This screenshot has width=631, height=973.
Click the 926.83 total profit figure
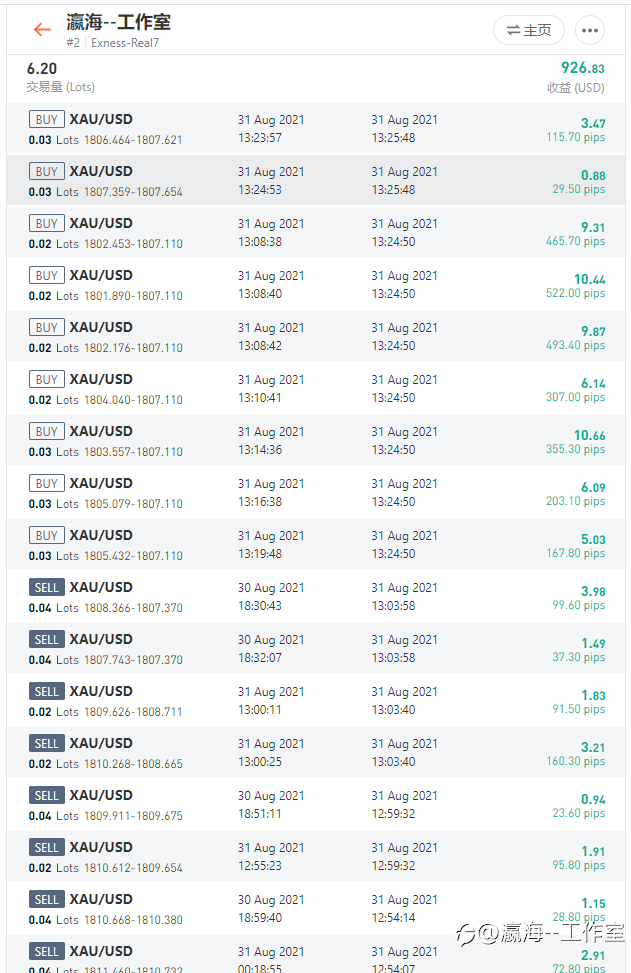coord(582,68)
